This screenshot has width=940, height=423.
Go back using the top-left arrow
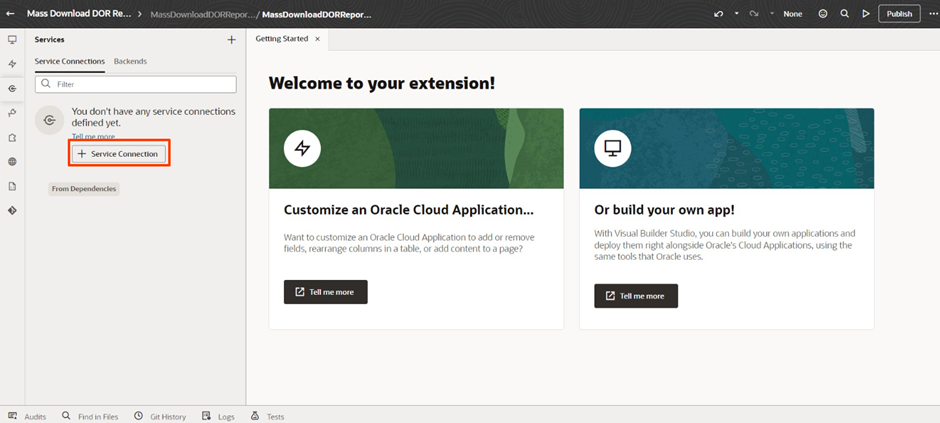click(10, 14)
